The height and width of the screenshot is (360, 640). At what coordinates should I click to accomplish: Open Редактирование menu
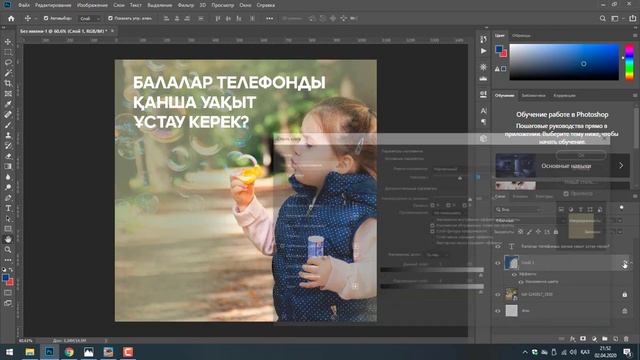53,5
